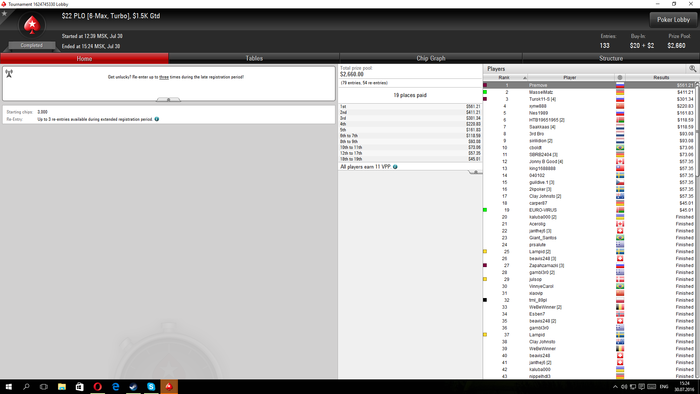Click the favorite star icon at top-left
This screenshot has height=394, width=700.
pos(4,13)
